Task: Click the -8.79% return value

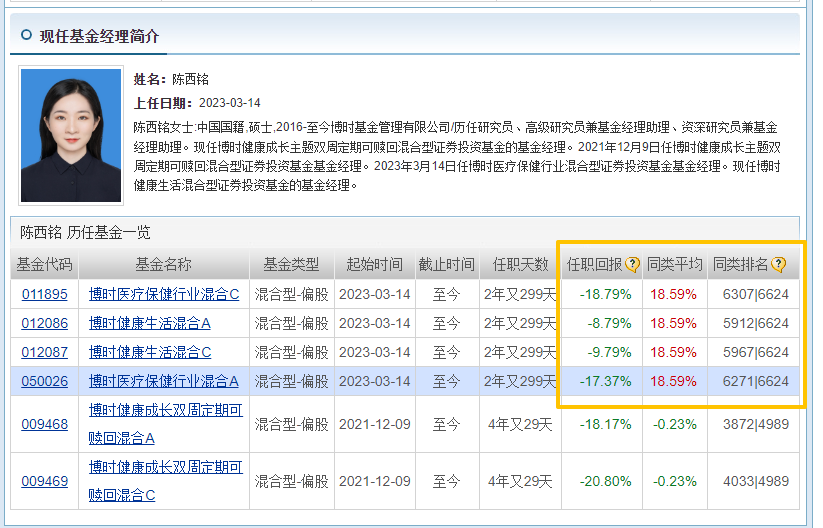Action: click(x=609, y=323)
